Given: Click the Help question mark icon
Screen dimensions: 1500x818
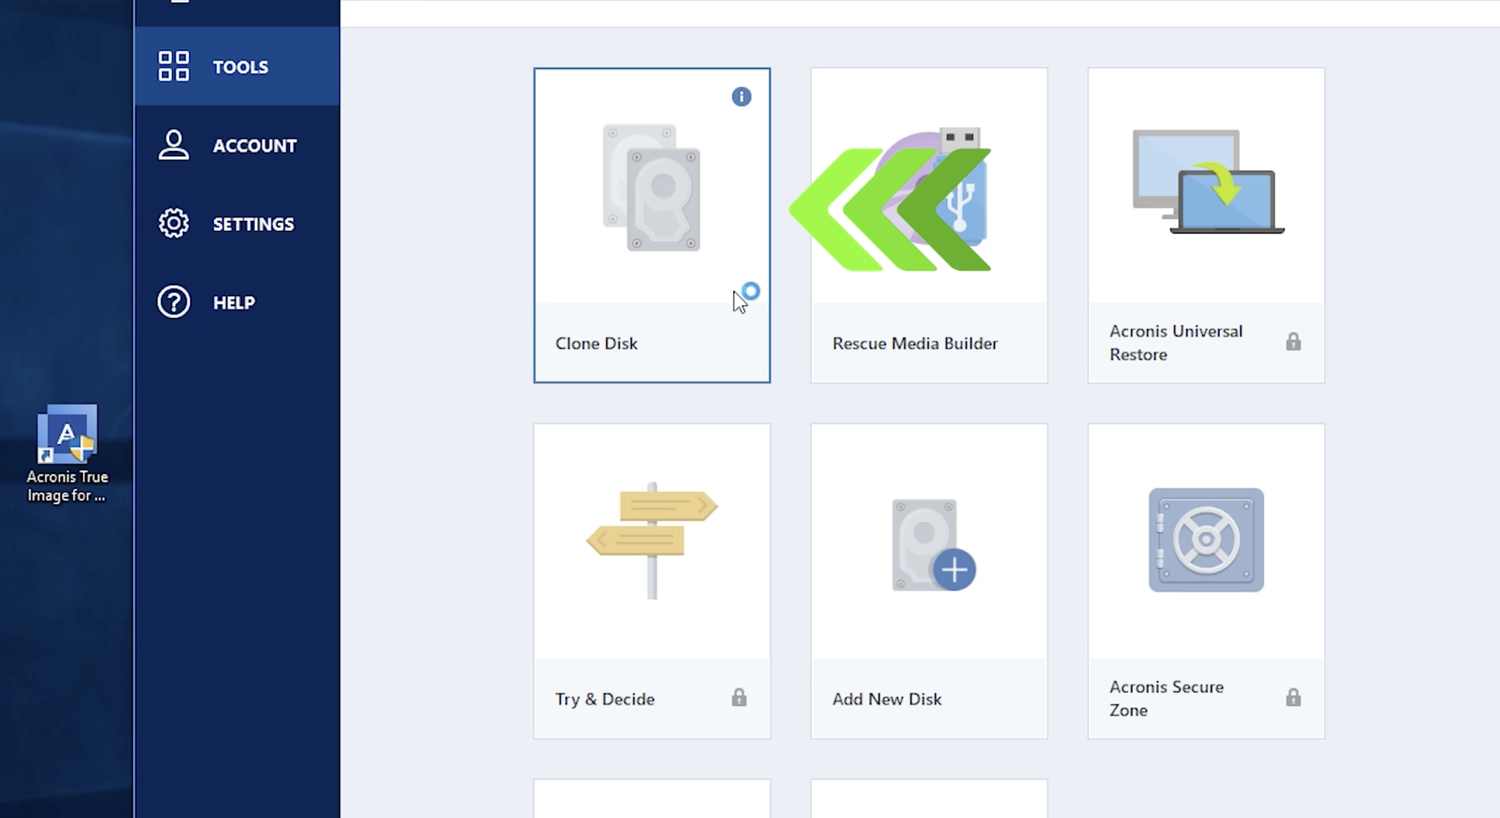Looking at the screenshot, I should [174, 302].
